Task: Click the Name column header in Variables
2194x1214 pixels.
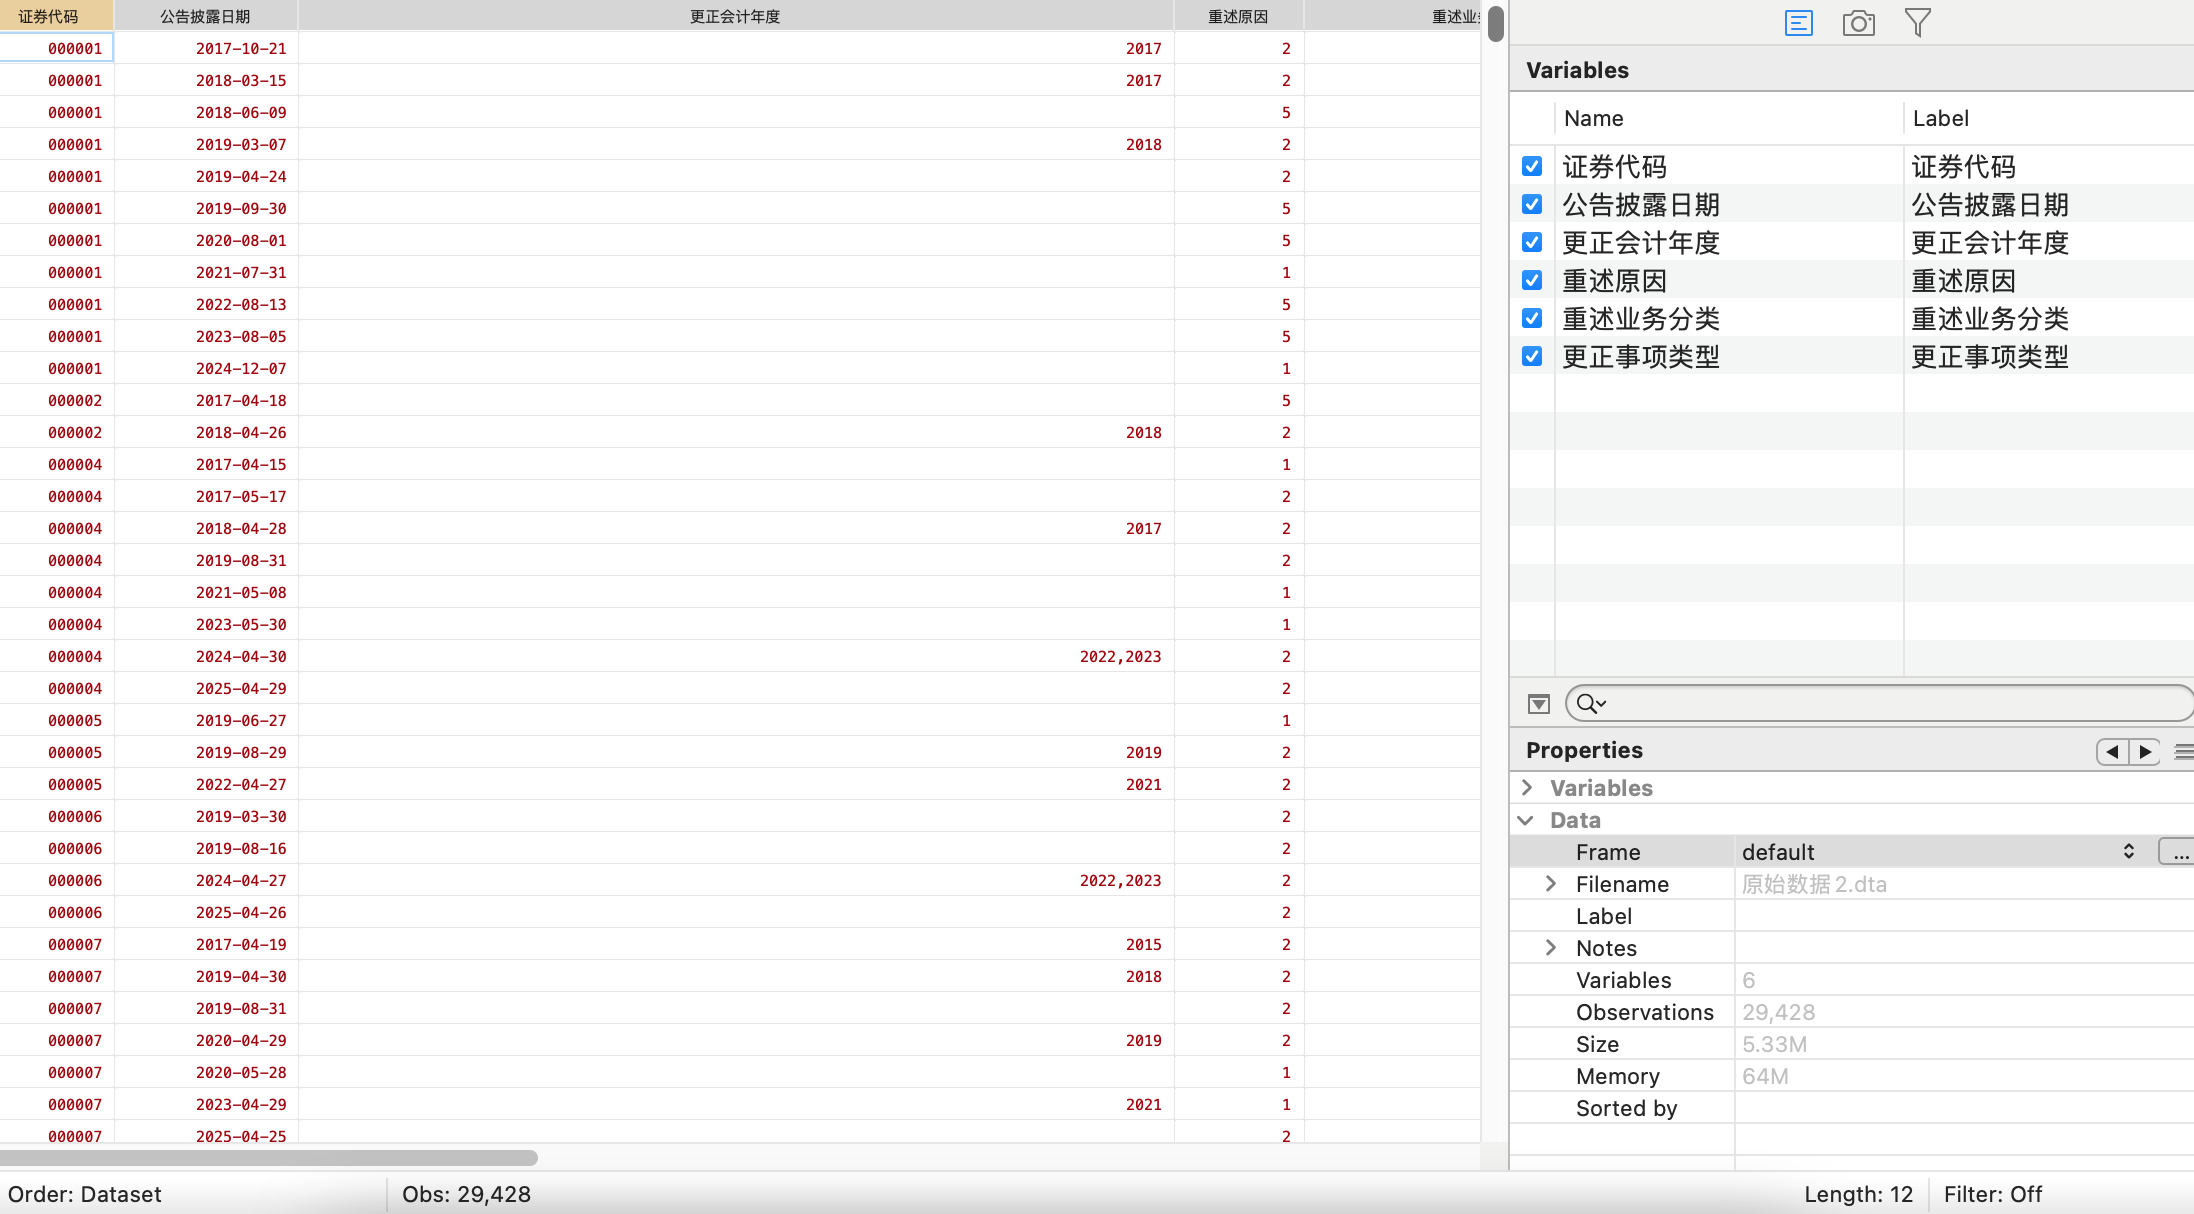Action: click(x=1593, y=118)
